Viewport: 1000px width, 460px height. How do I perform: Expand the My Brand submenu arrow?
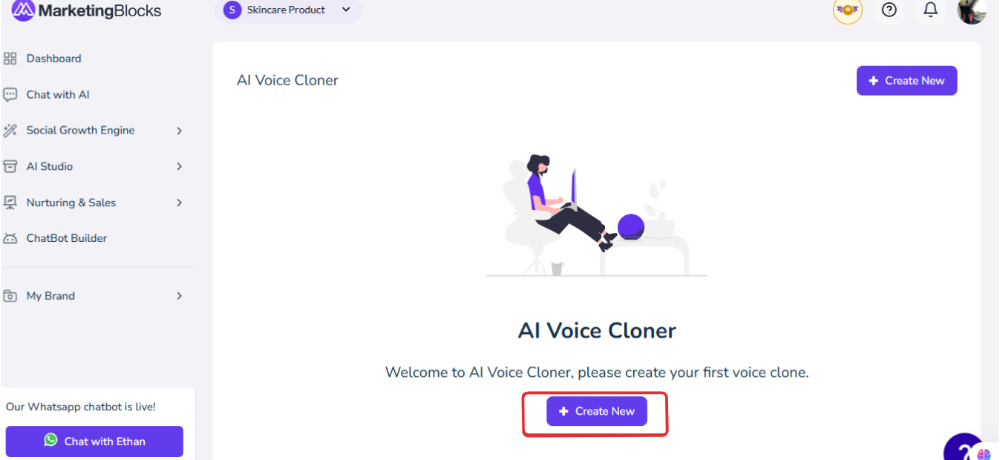click(x=179, y=296)
